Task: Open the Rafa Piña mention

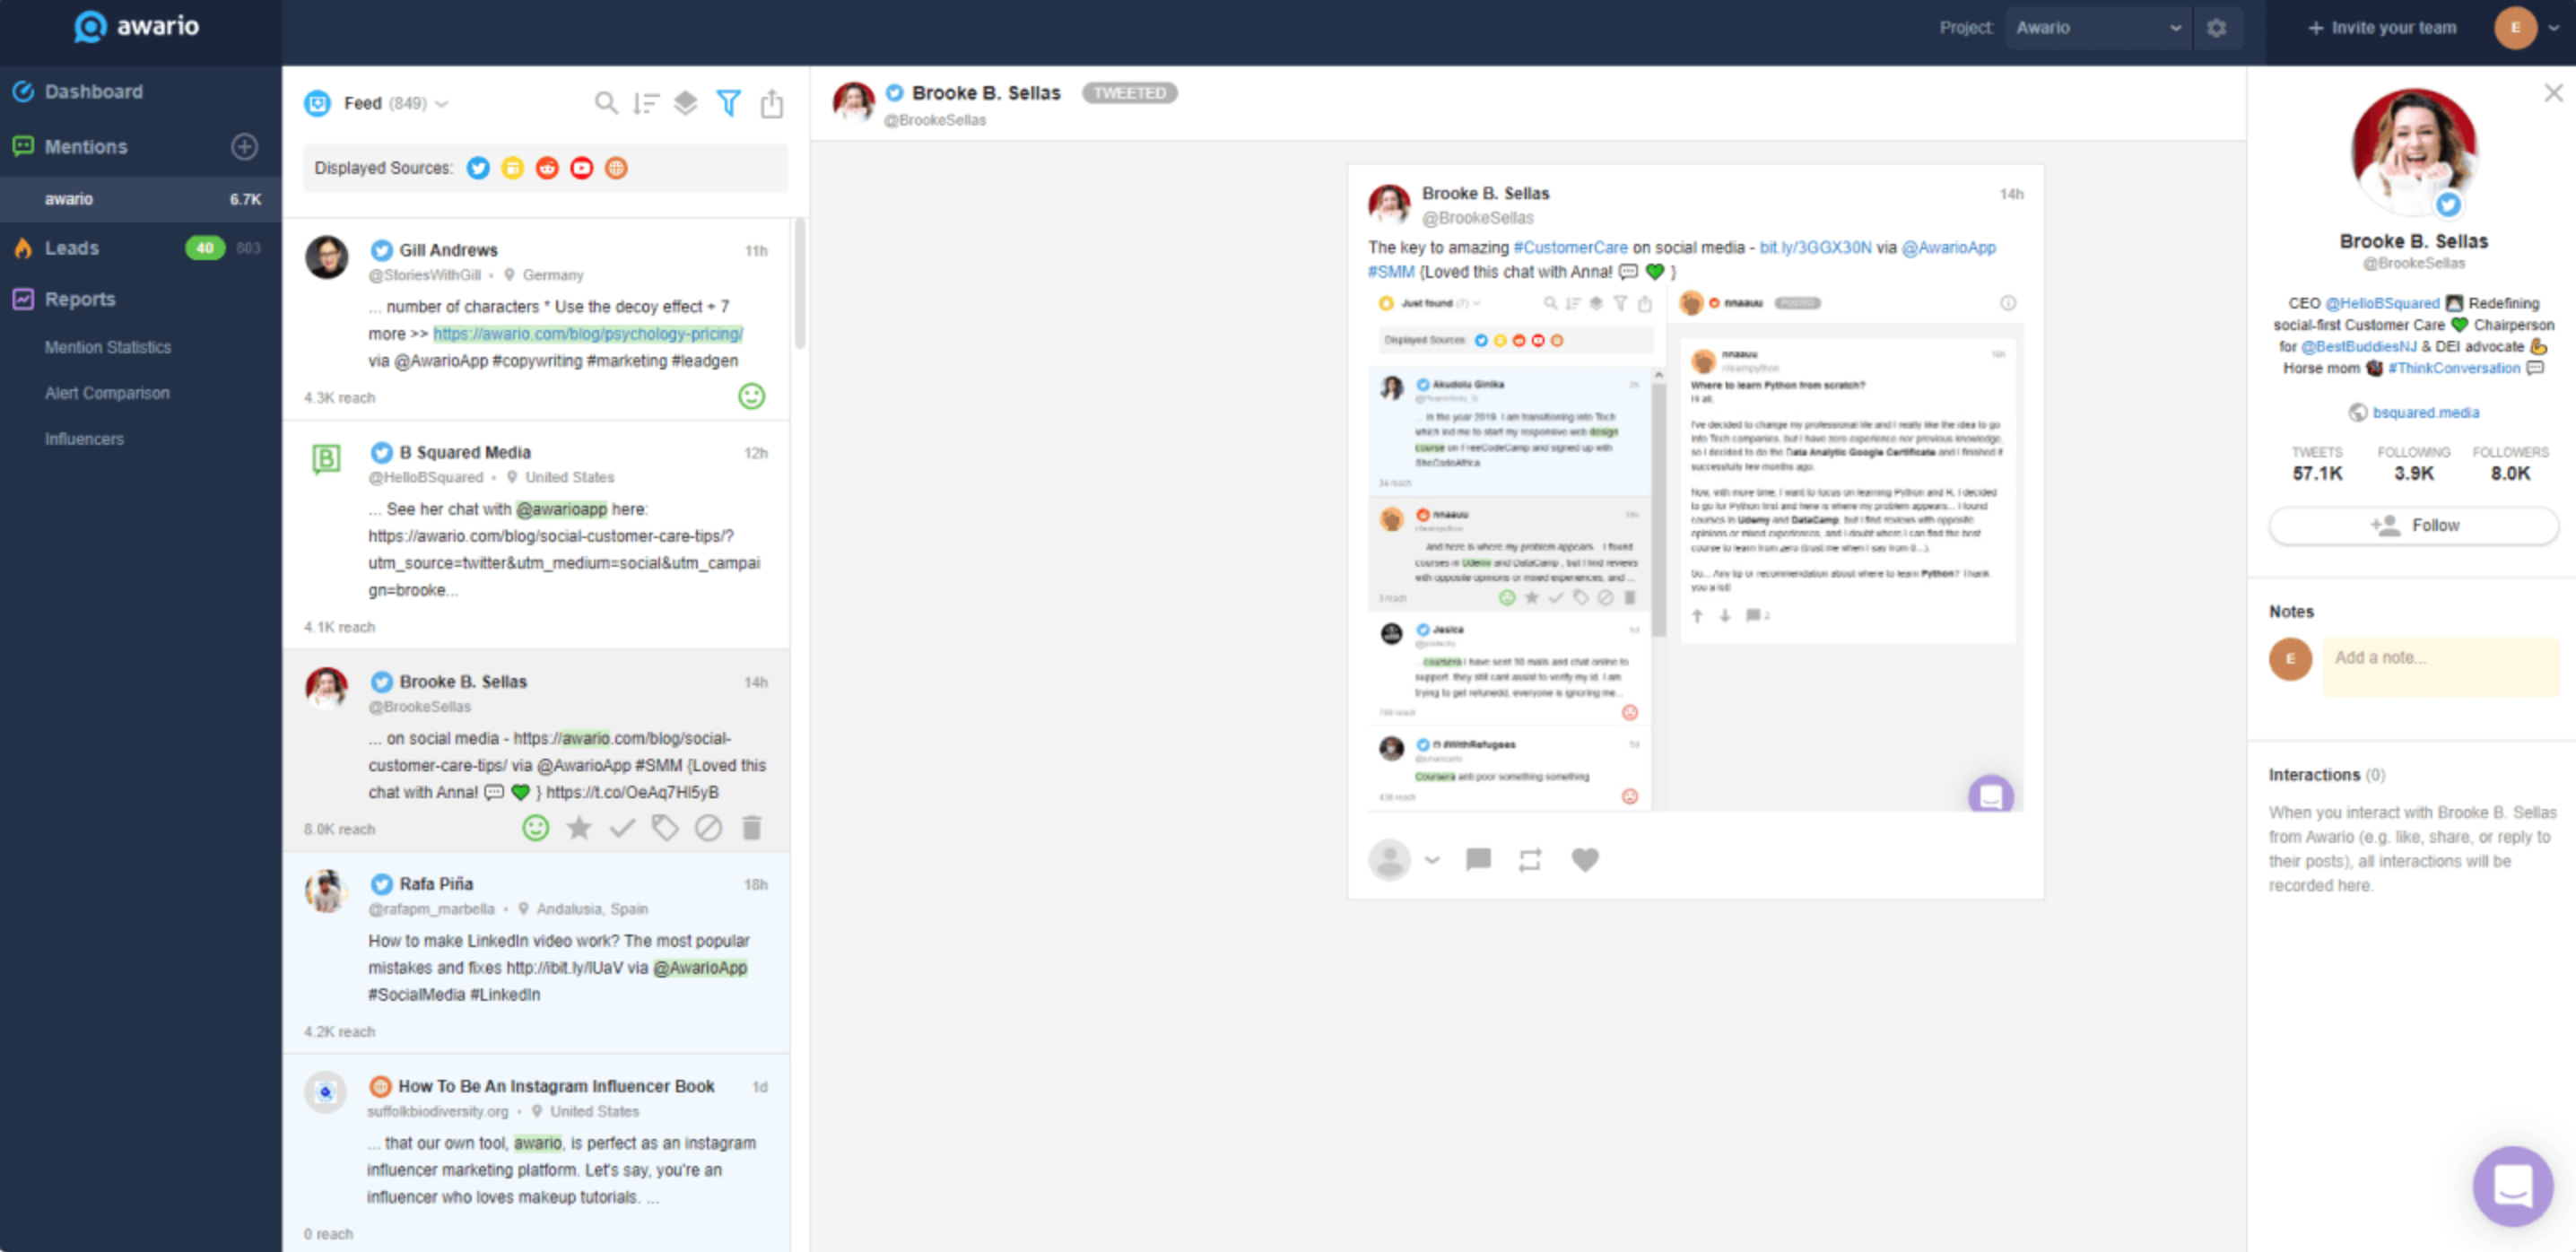Action: (x=536, y=953)
